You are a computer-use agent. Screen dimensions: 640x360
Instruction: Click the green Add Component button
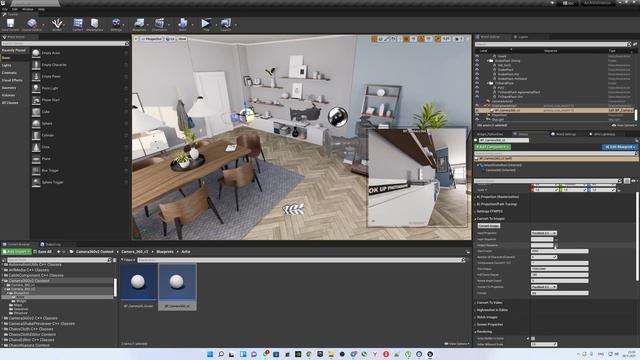click(x=492, y=147)
